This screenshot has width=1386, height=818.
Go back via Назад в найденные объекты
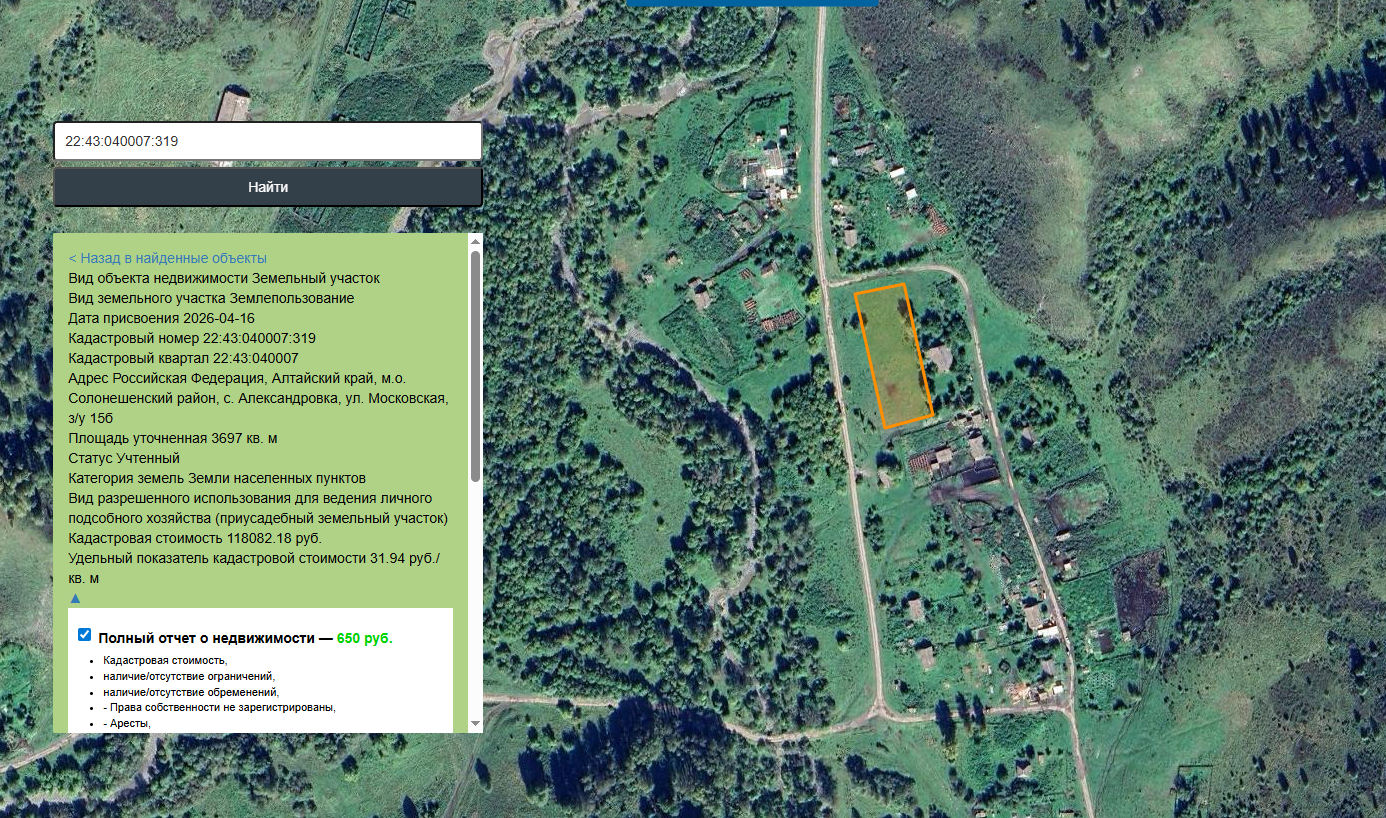tap(168, 258)
